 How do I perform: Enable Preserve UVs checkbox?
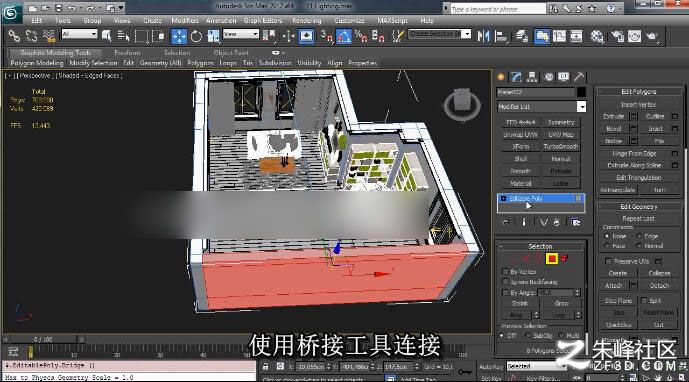click(x=608, y=261)
